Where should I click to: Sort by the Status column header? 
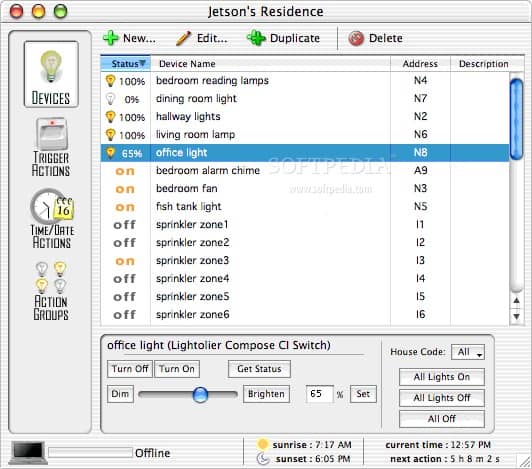pos(126,63)
